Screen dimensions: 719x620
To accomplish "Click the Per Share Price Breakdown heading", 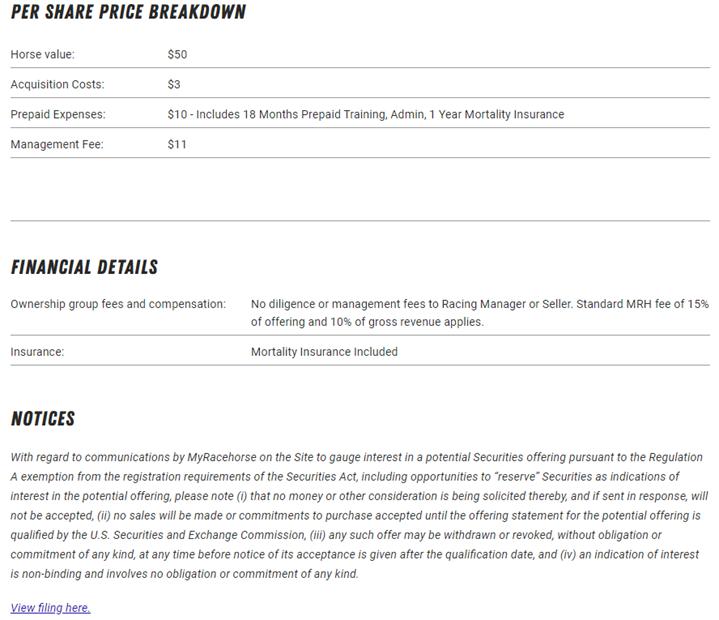I will point(128,13).
